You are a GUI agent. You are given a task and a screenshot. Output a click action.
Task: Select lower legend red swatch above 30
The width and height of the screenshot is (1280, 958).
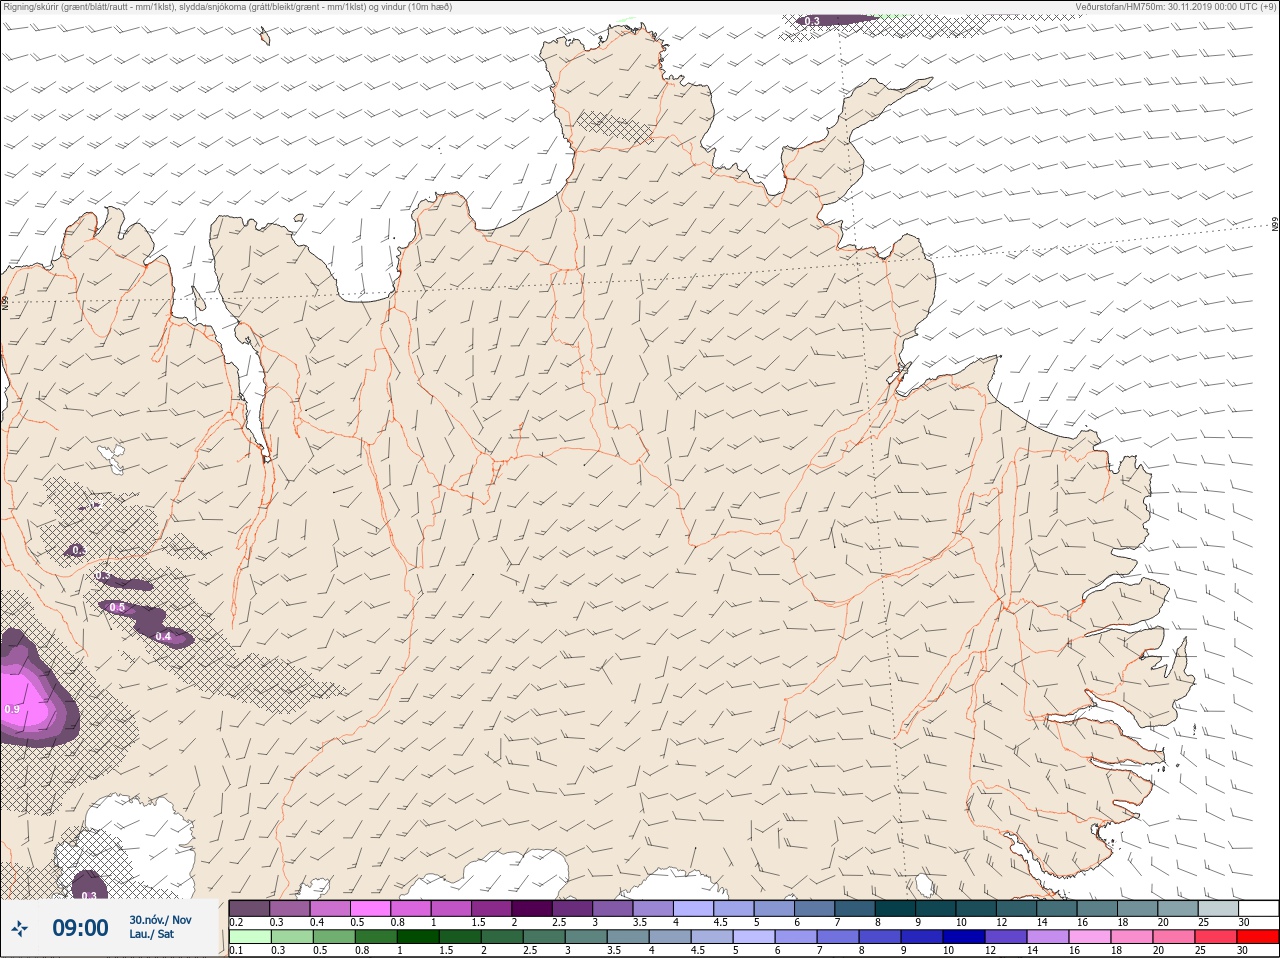[1259, 937]
